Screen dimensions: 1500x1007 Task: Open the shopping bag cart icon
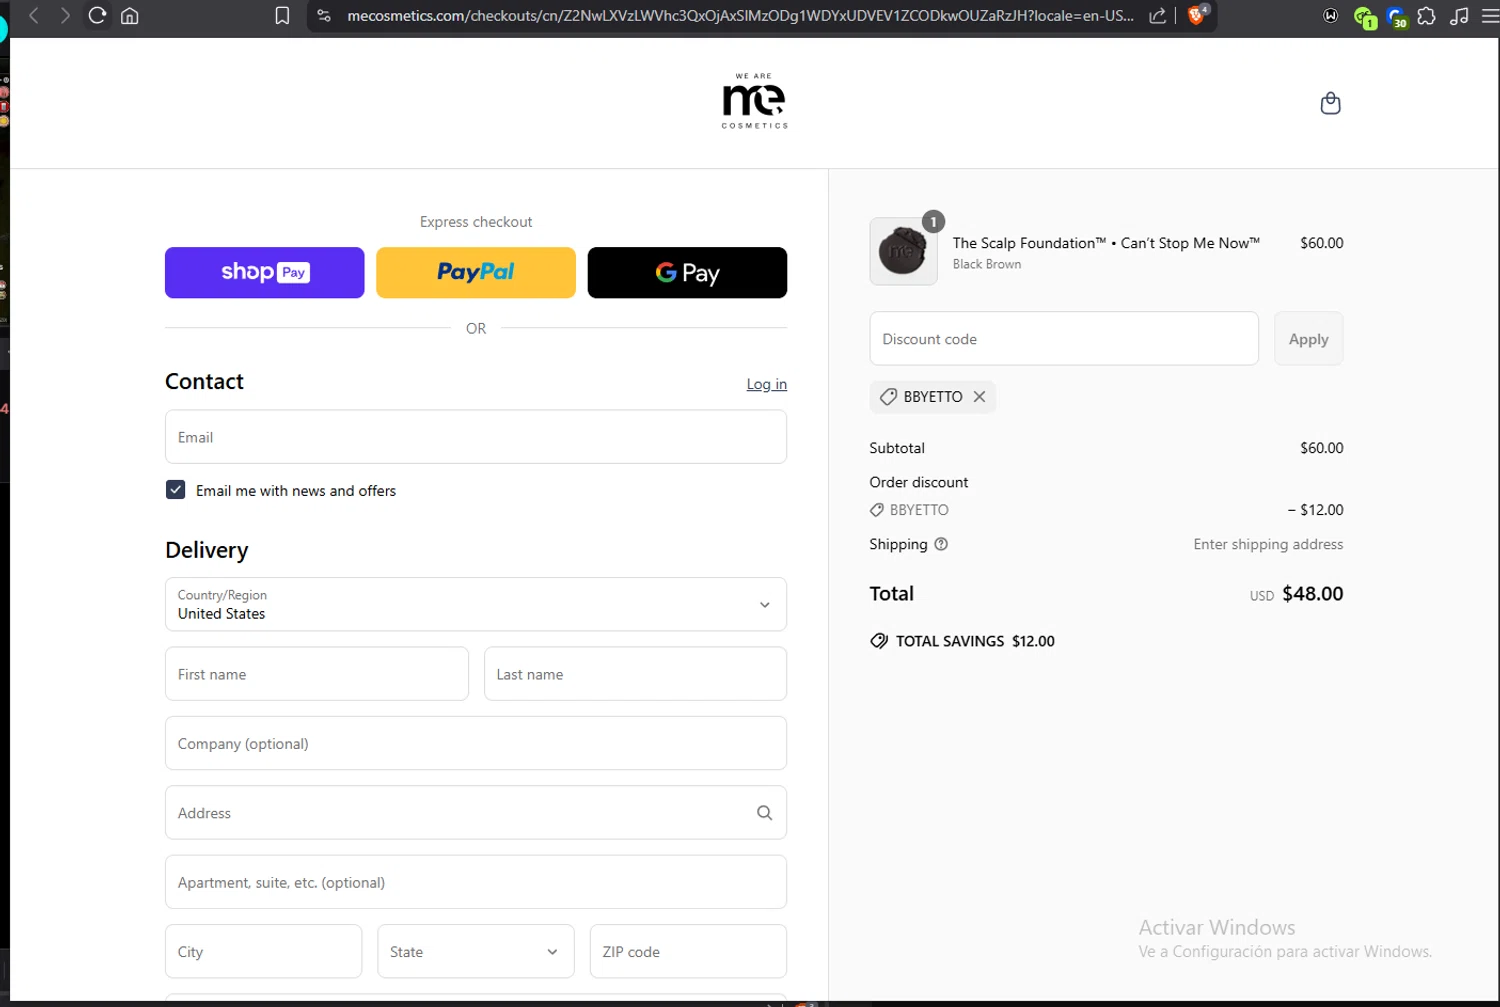tap(1330, 103)
